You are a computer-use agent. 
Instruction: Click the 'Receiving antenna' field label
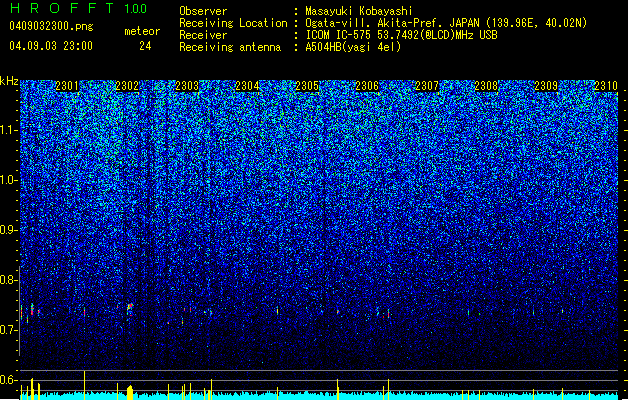click(x=230, y=47)
